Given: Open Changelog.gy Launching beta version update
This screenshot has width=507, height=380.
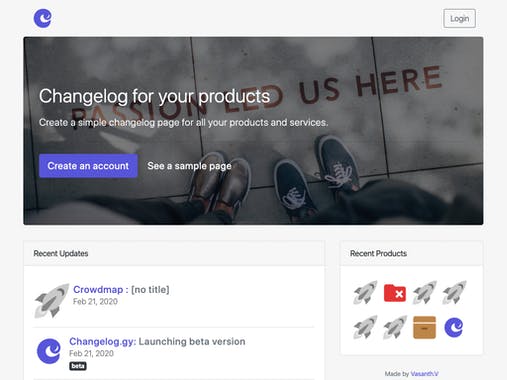Looking at the screenshot, I should 157,341.
